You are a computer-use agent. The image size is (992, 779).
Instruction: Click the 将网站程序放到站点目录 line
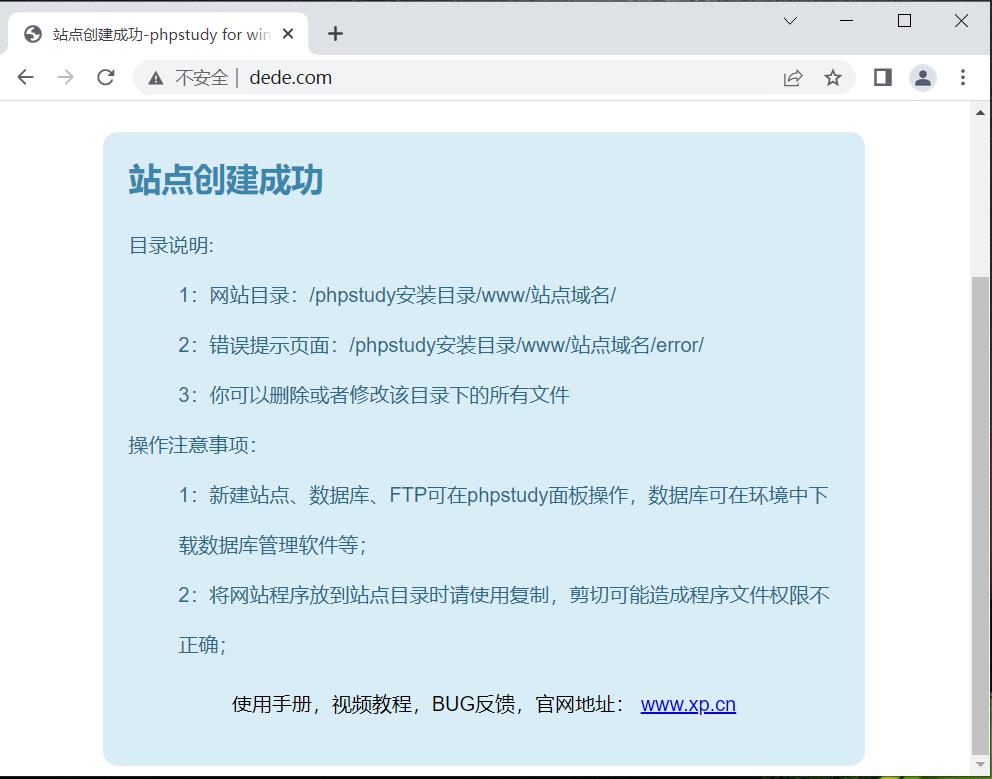(x=504, y=595)
